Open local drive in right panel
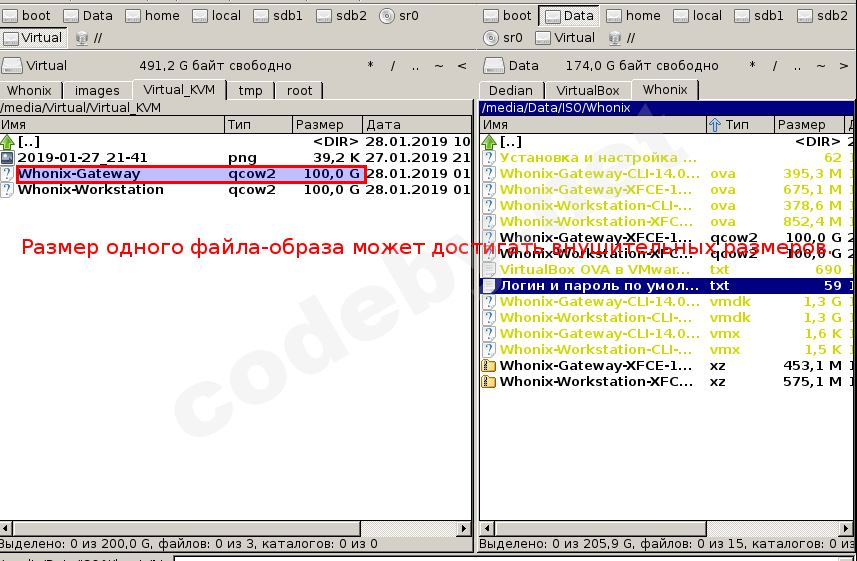 (697, 16)
